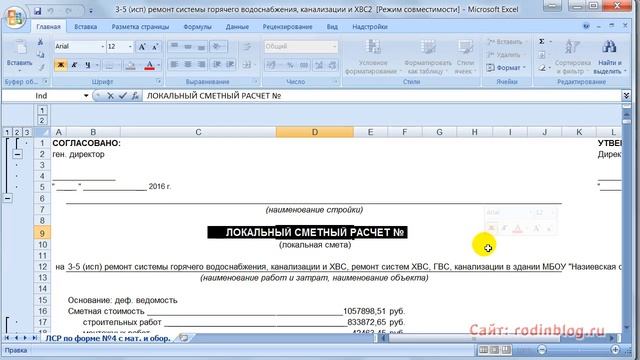Click Delete cells (Удалить) button

504,55
